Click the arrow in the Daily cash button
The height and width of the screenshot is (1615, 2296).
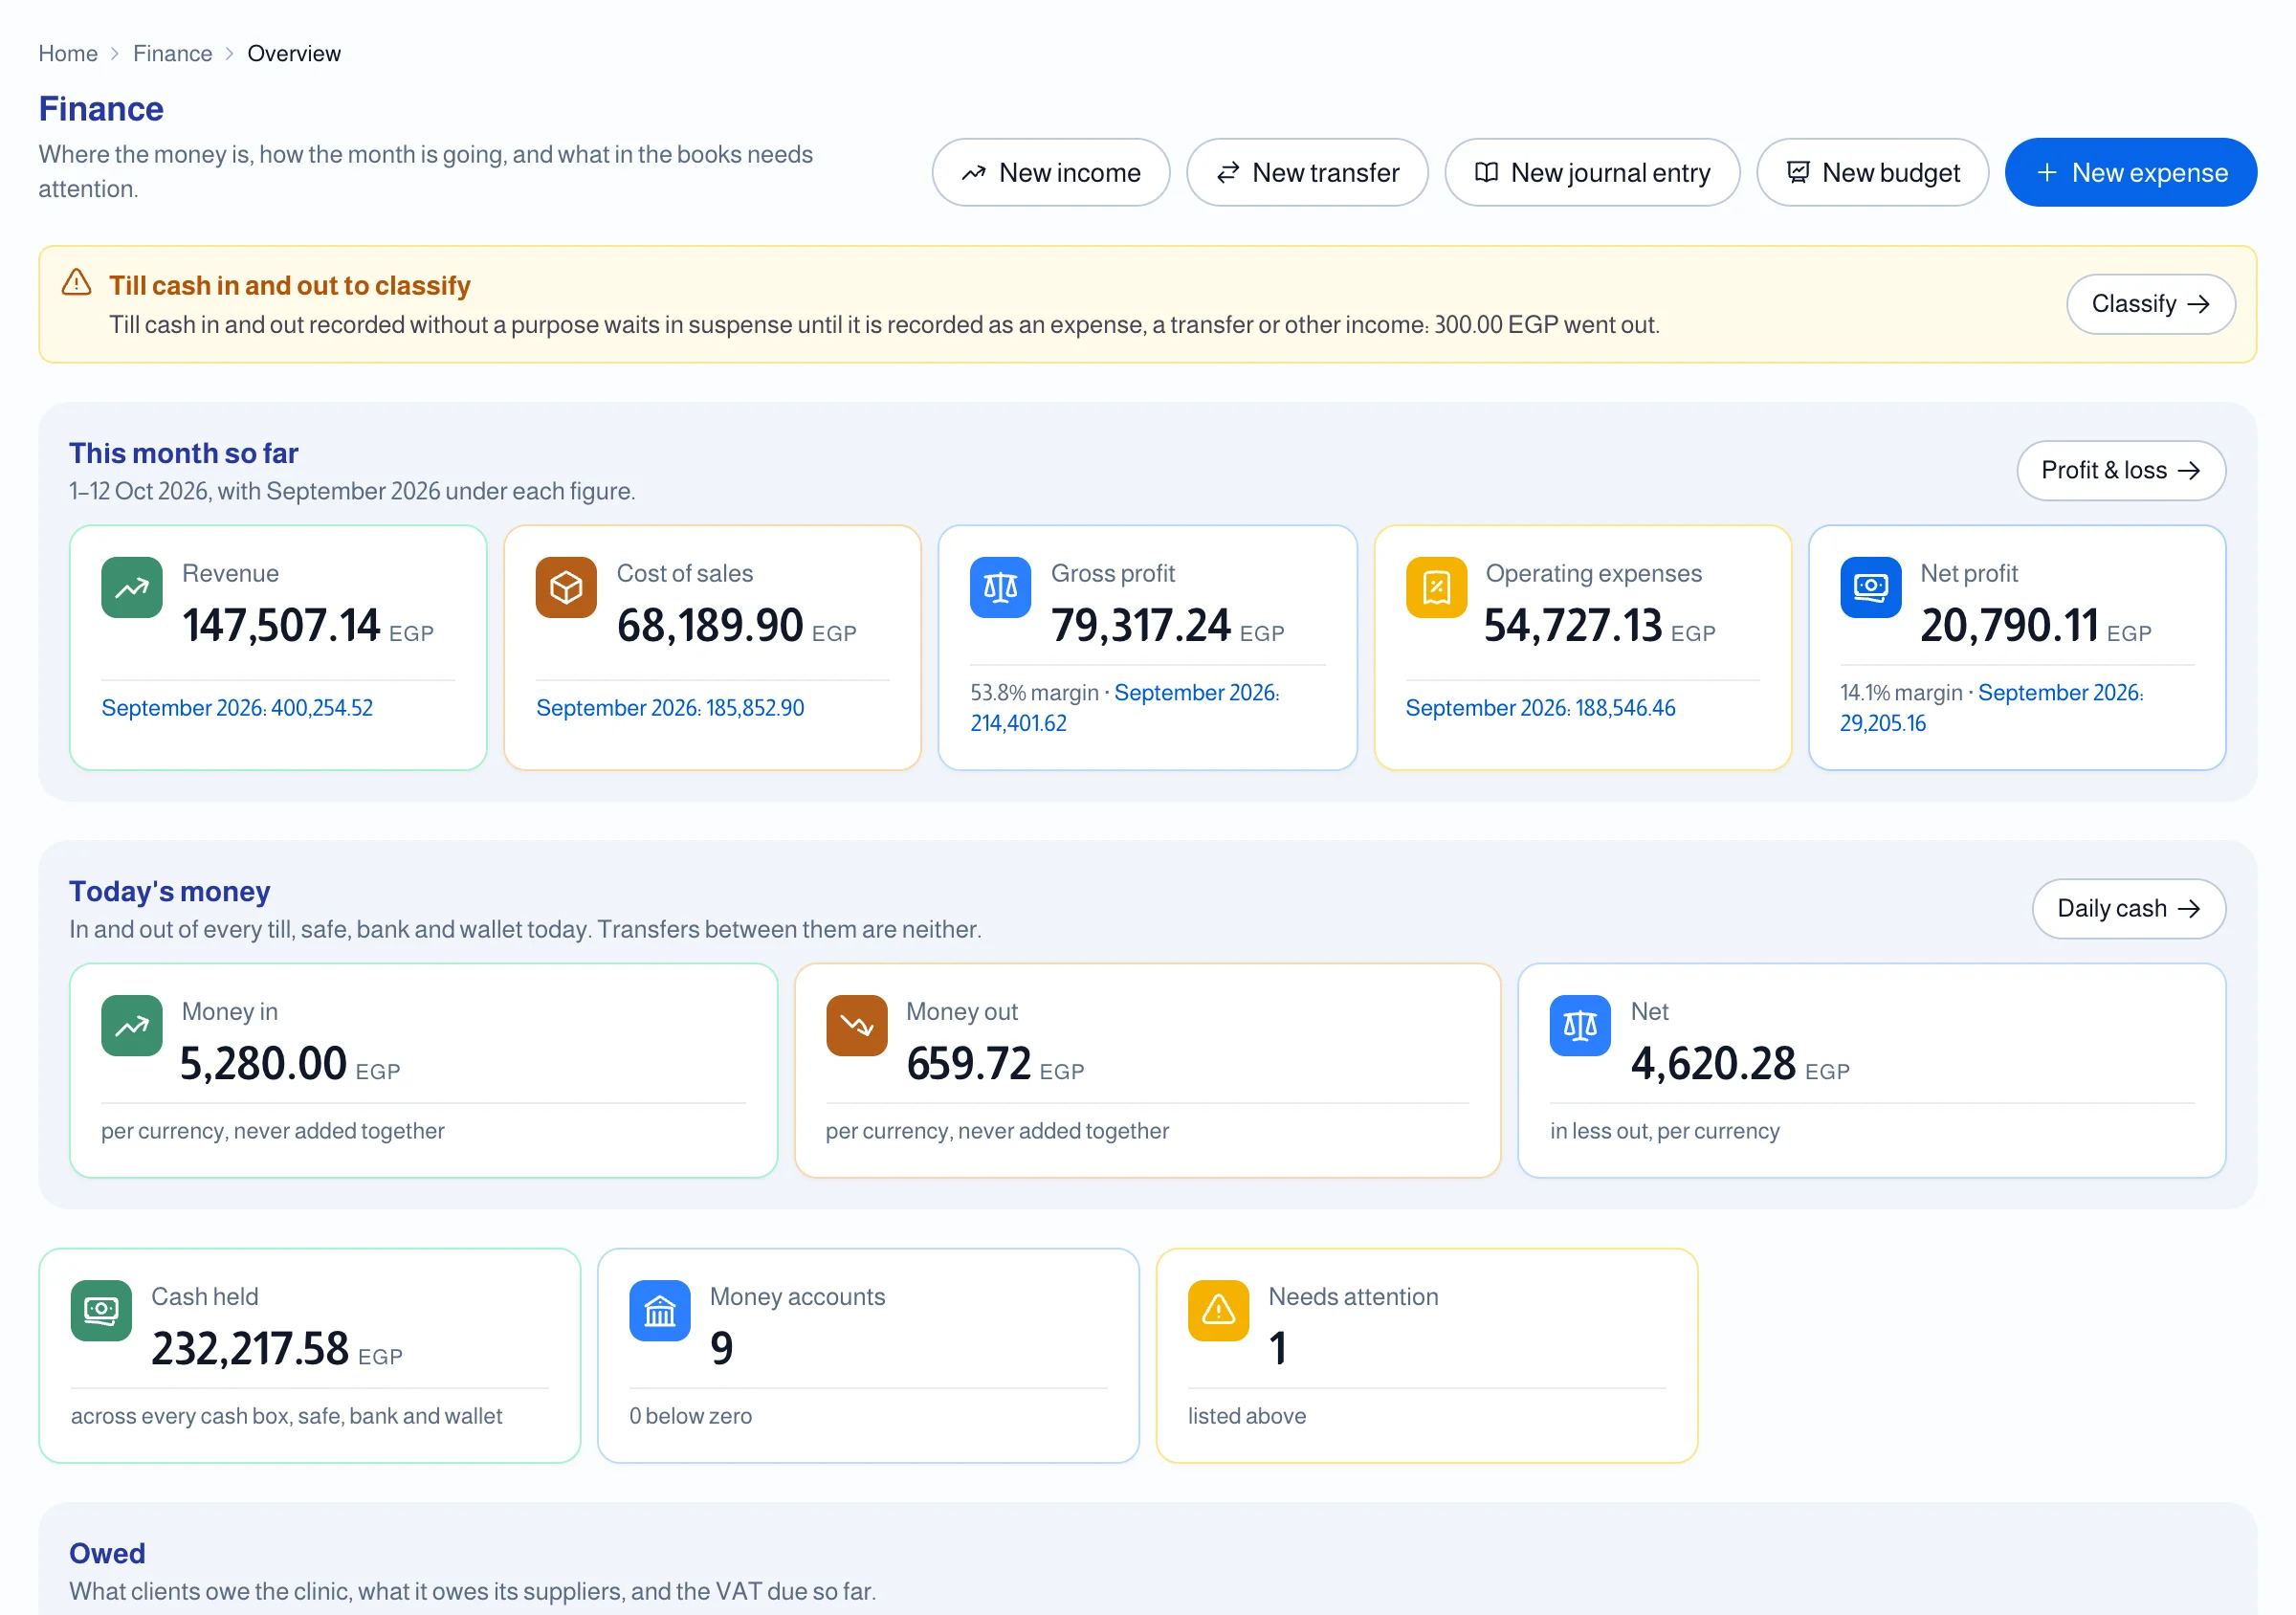tap(2189, 909)
